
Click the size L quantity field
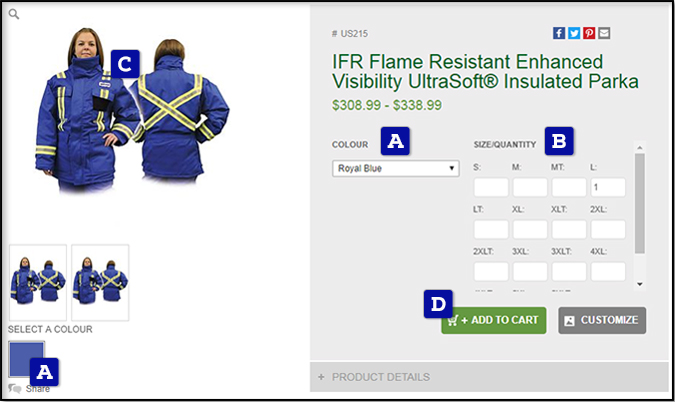click(608, 187)
